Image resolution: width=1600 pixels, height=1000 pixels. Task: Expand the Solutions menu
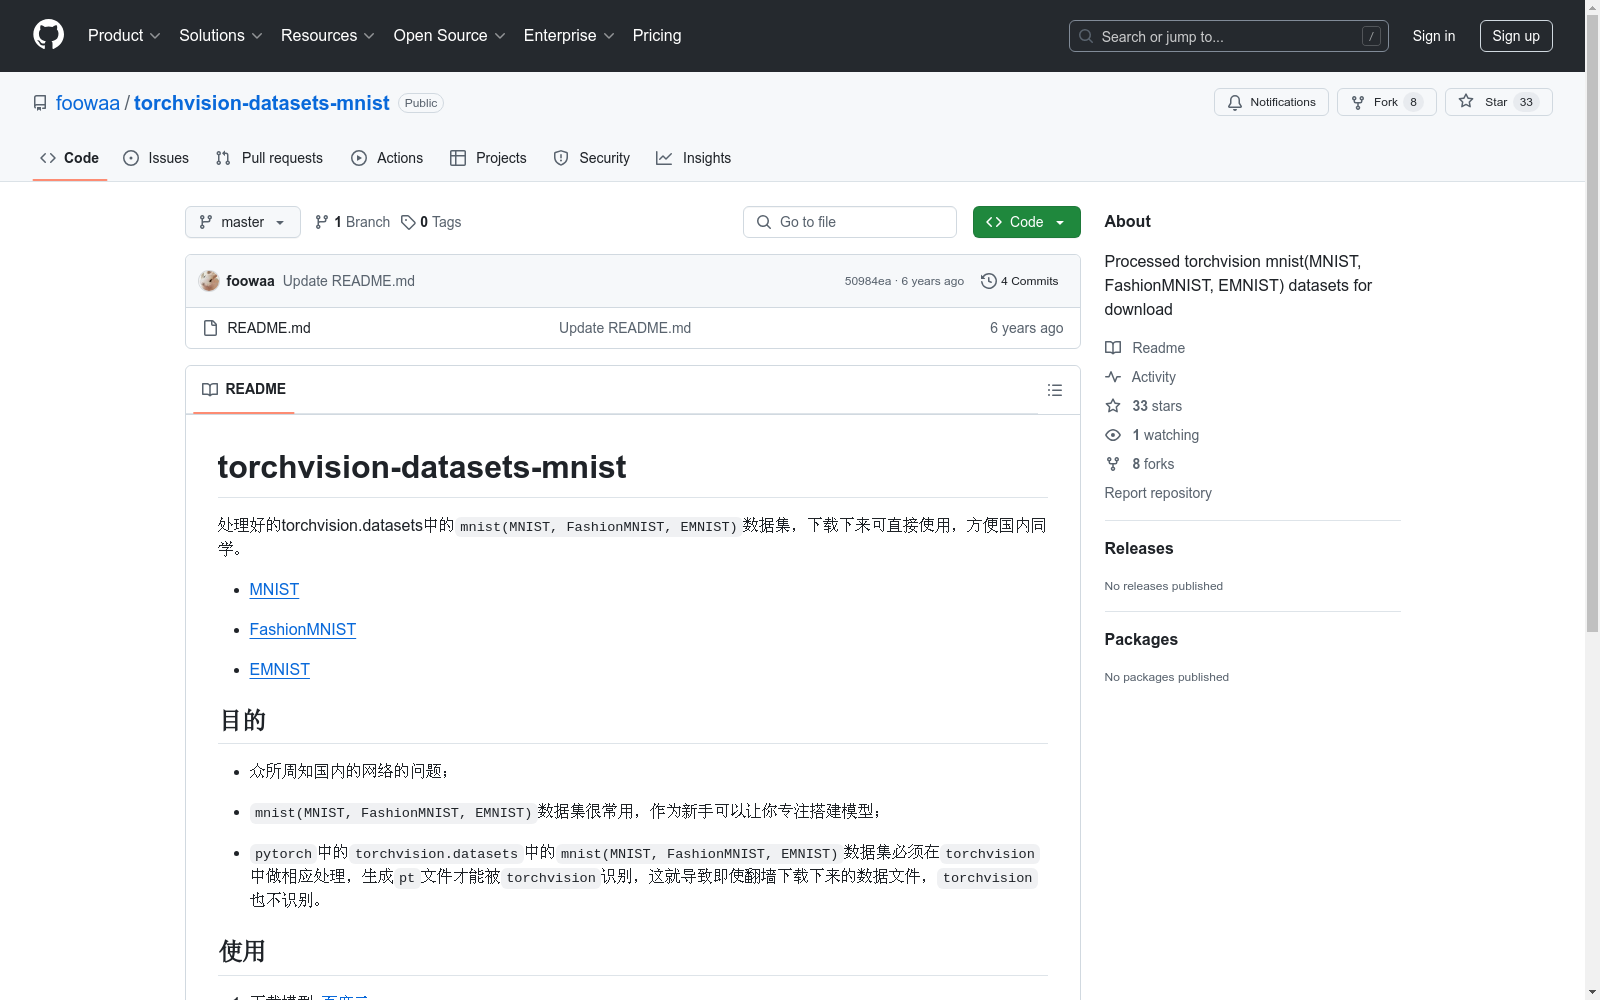click(221, 35)
